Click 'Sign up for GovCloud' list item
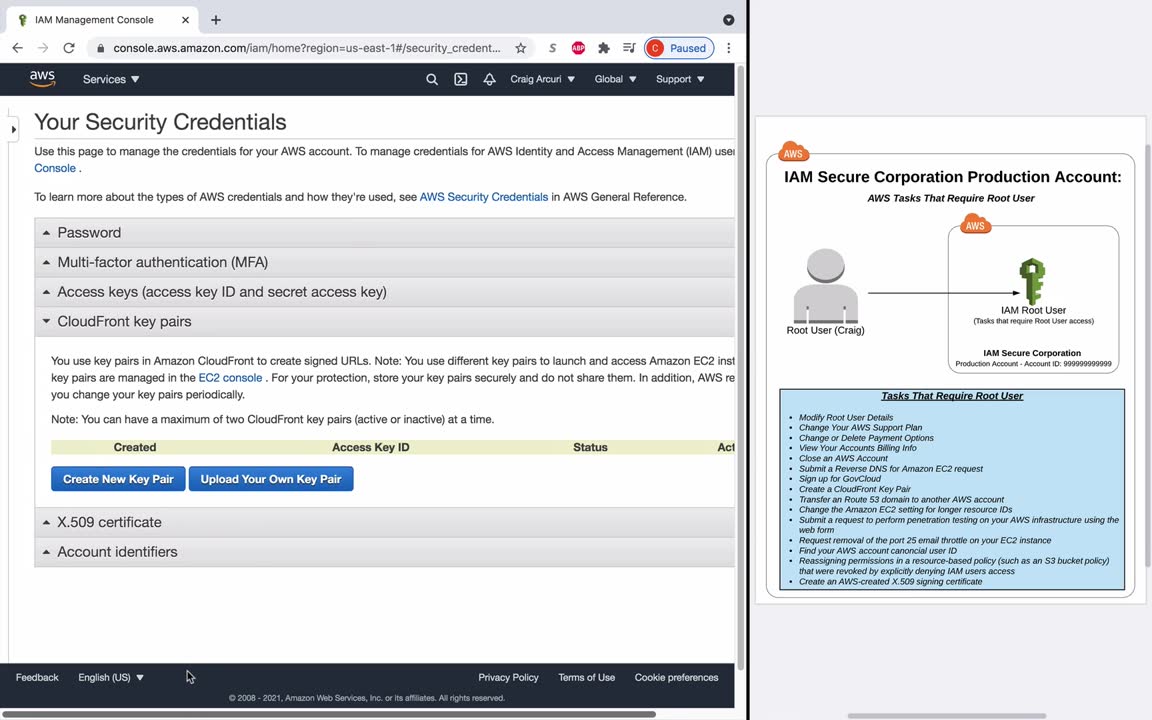The image size is (1152, 720). tap(839, 478)
